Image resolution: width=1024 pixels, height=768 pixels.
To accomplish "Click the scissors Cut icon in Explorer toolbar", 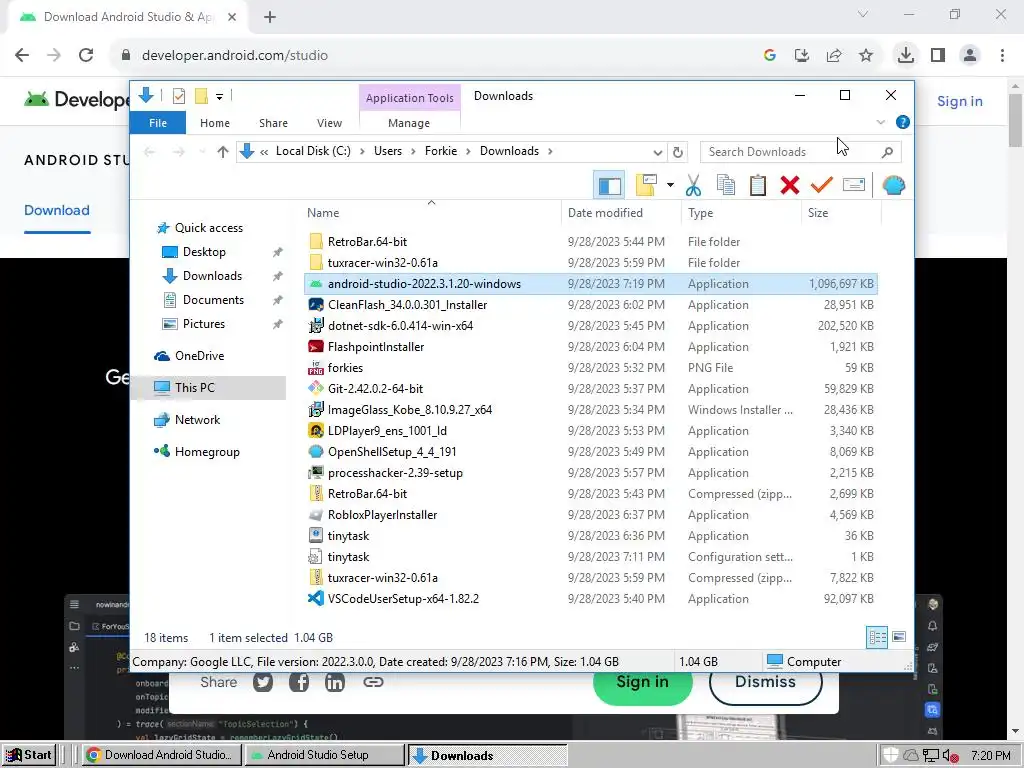I will [693, 185].
